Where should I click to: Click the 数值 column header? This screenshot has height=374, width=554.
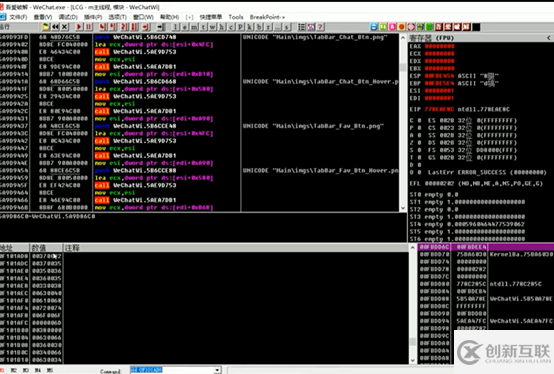46,248
